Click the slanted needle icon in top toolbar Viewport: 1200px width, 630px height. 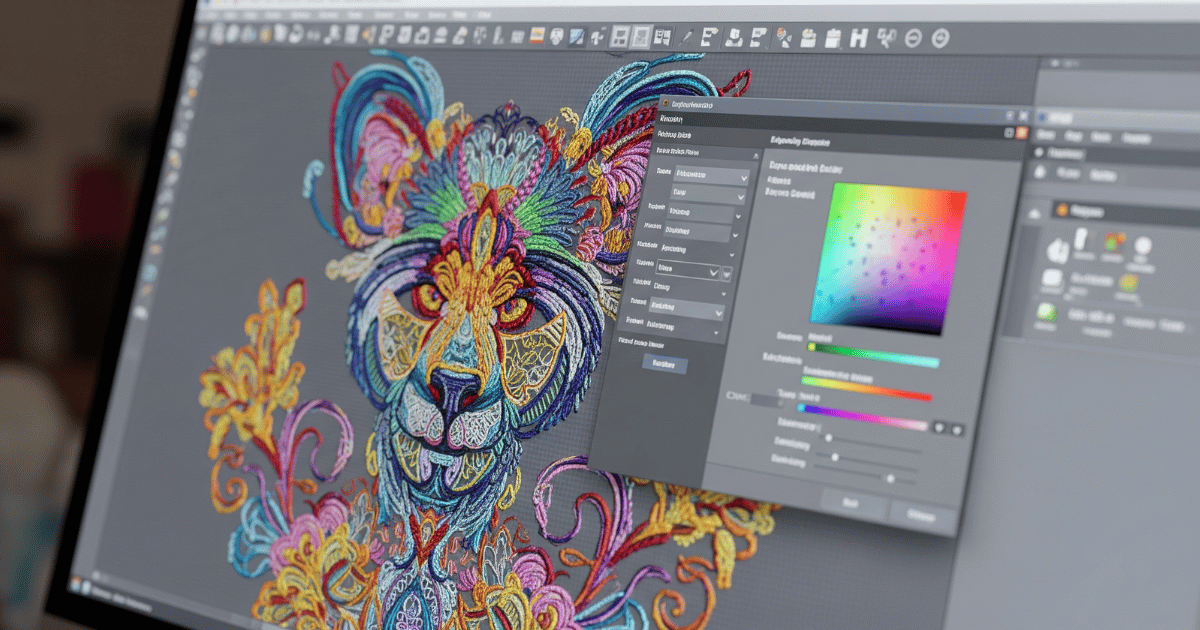tap(687, 38)
